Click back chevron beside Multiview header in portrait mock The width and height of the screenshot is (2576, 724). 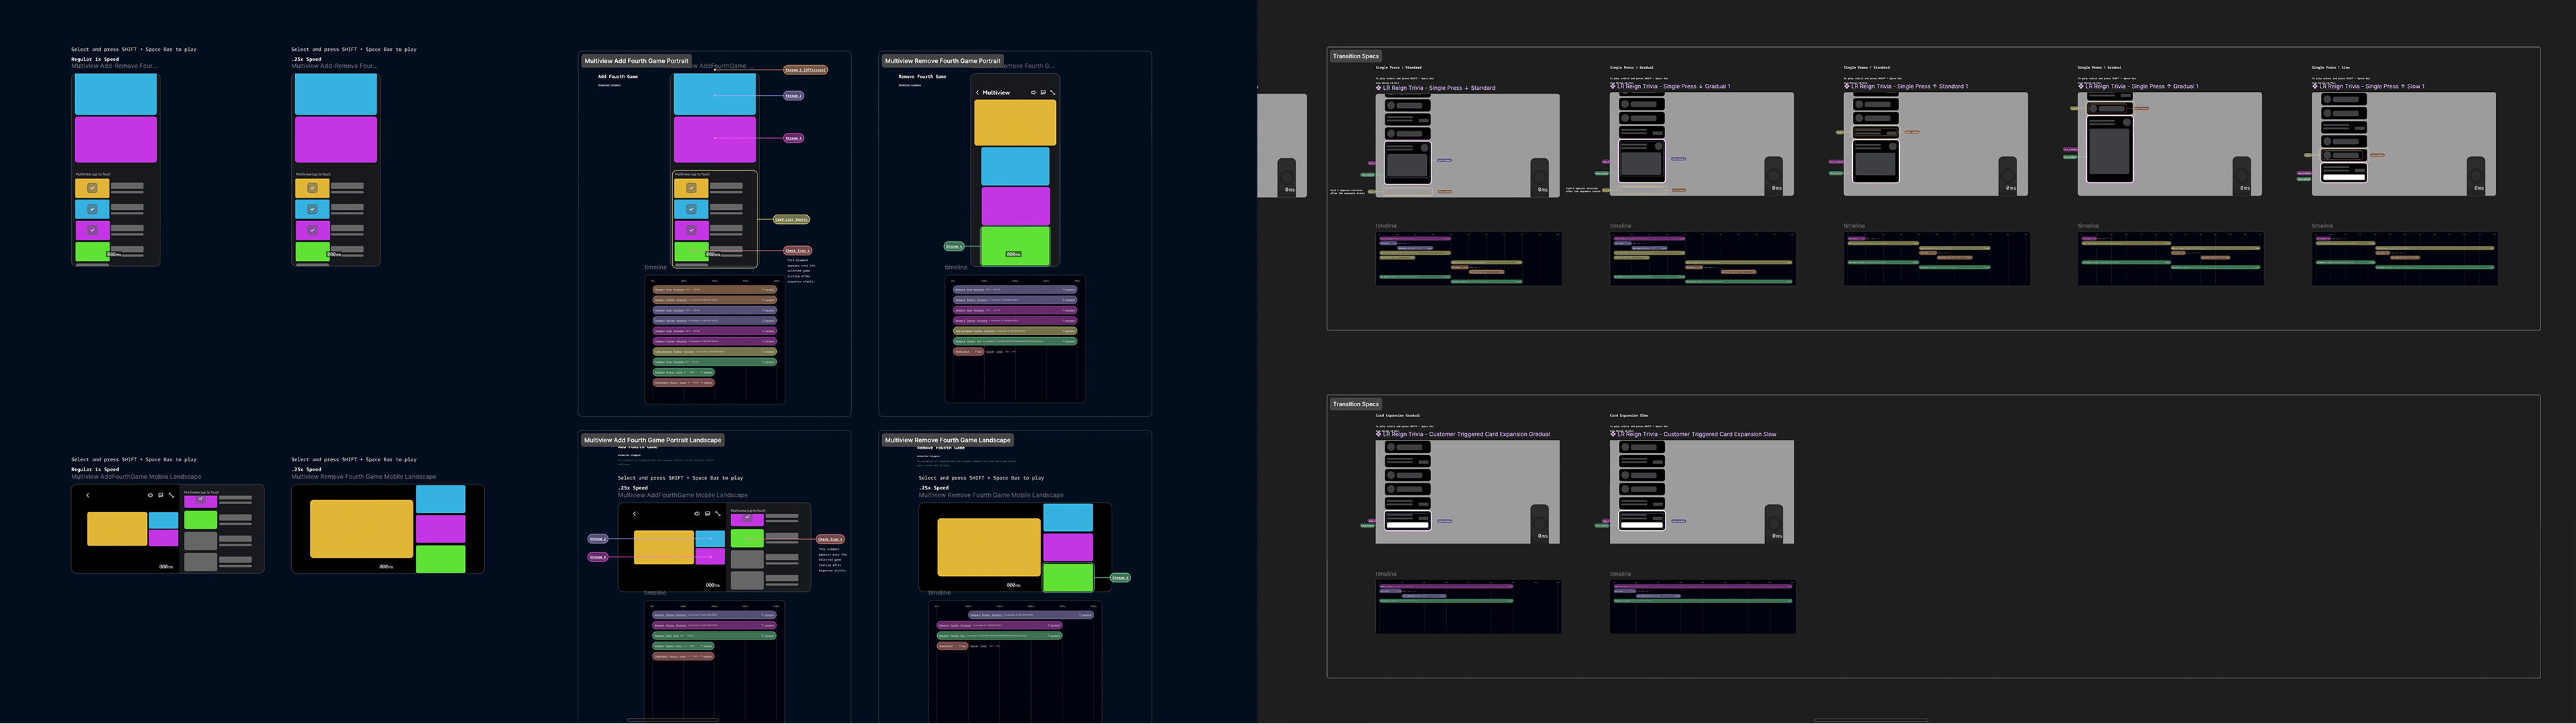coord(978,92)
